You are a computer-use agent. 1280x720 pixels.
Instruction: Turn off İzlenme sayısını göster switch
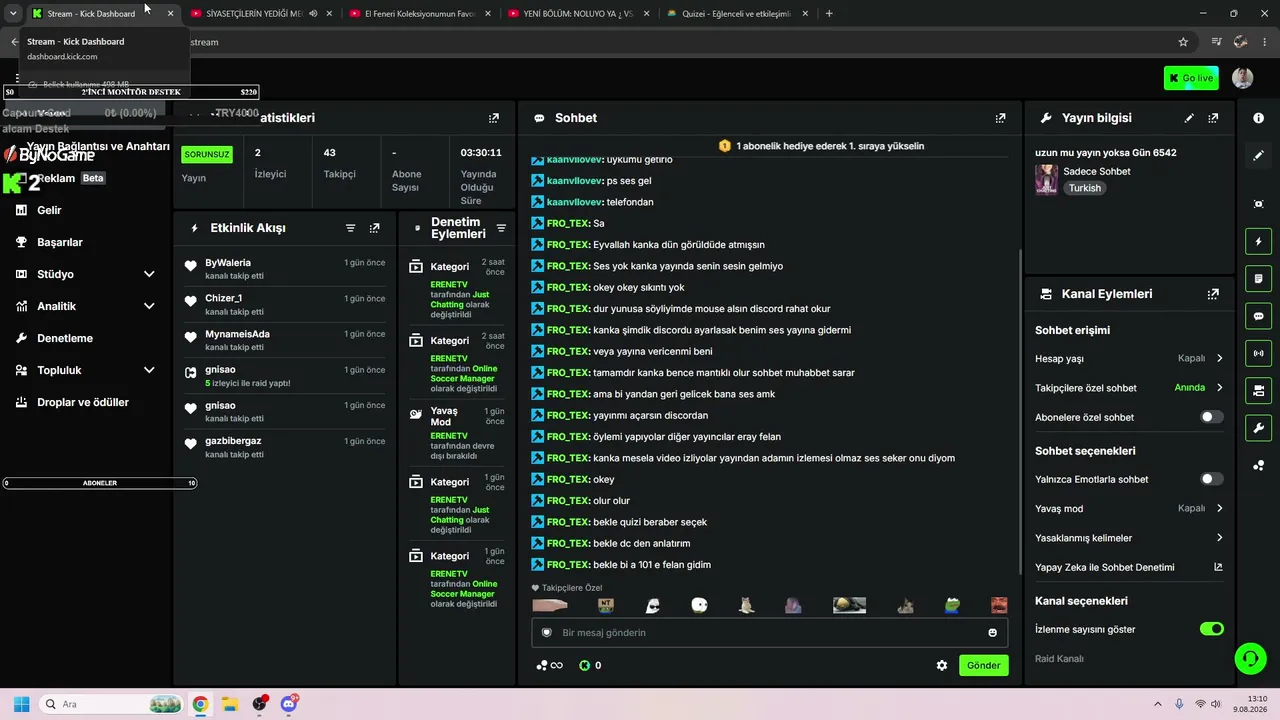1211,629
